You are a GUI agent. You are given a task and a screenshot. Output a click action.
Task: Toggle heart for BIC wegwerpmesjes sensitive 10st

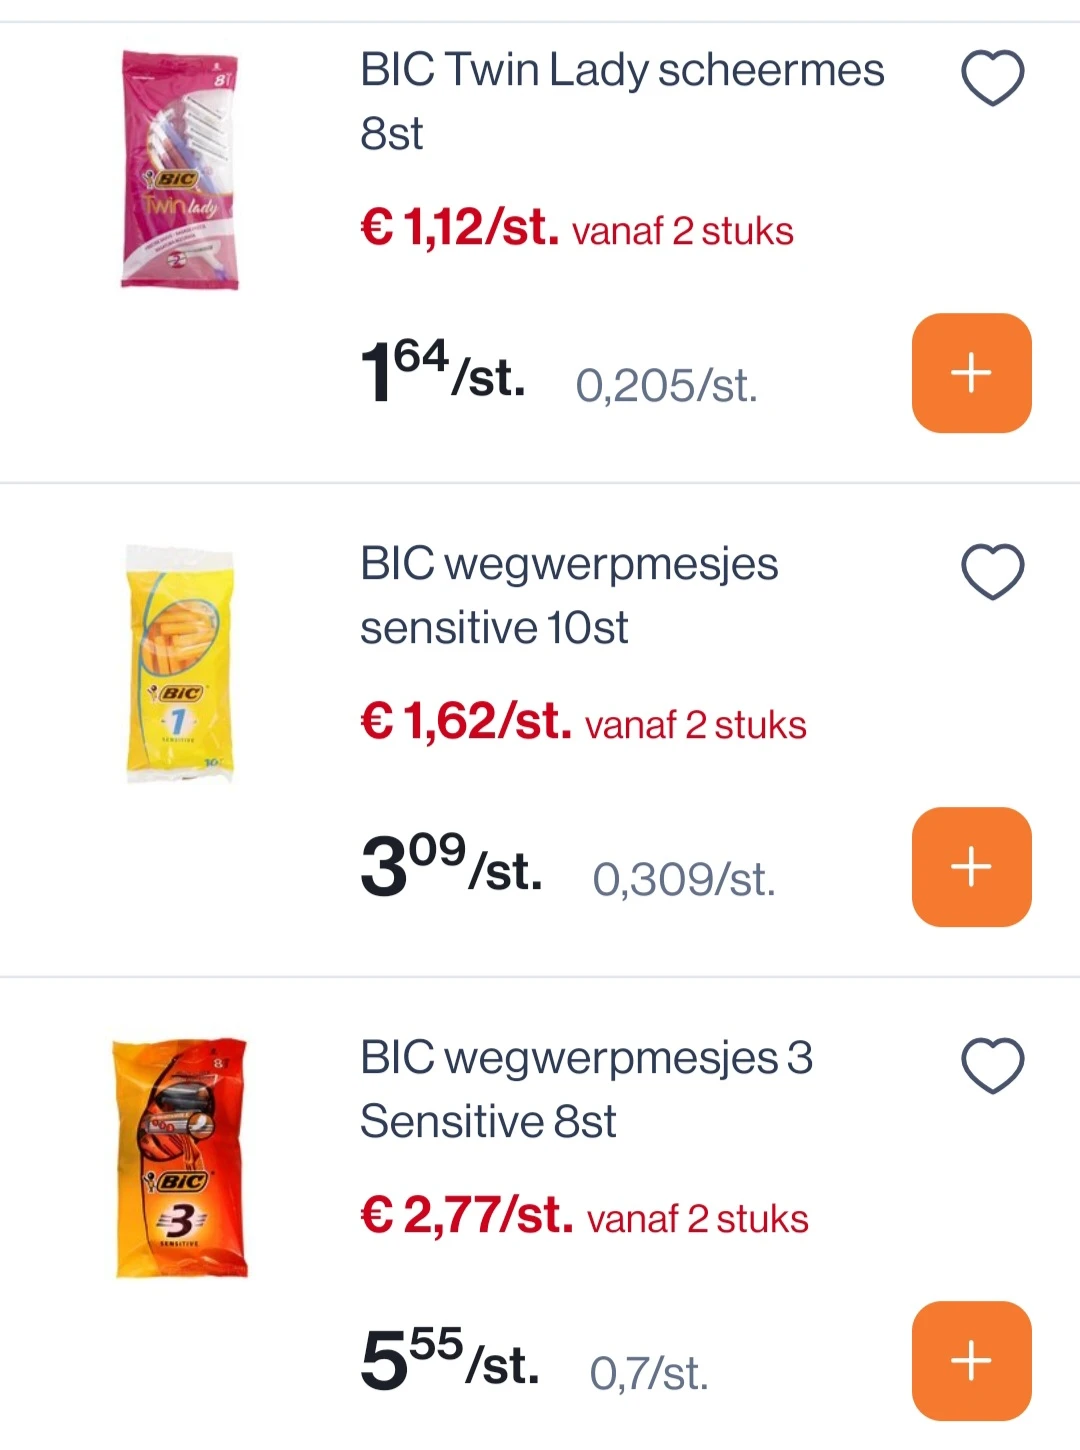coord(992,572)
